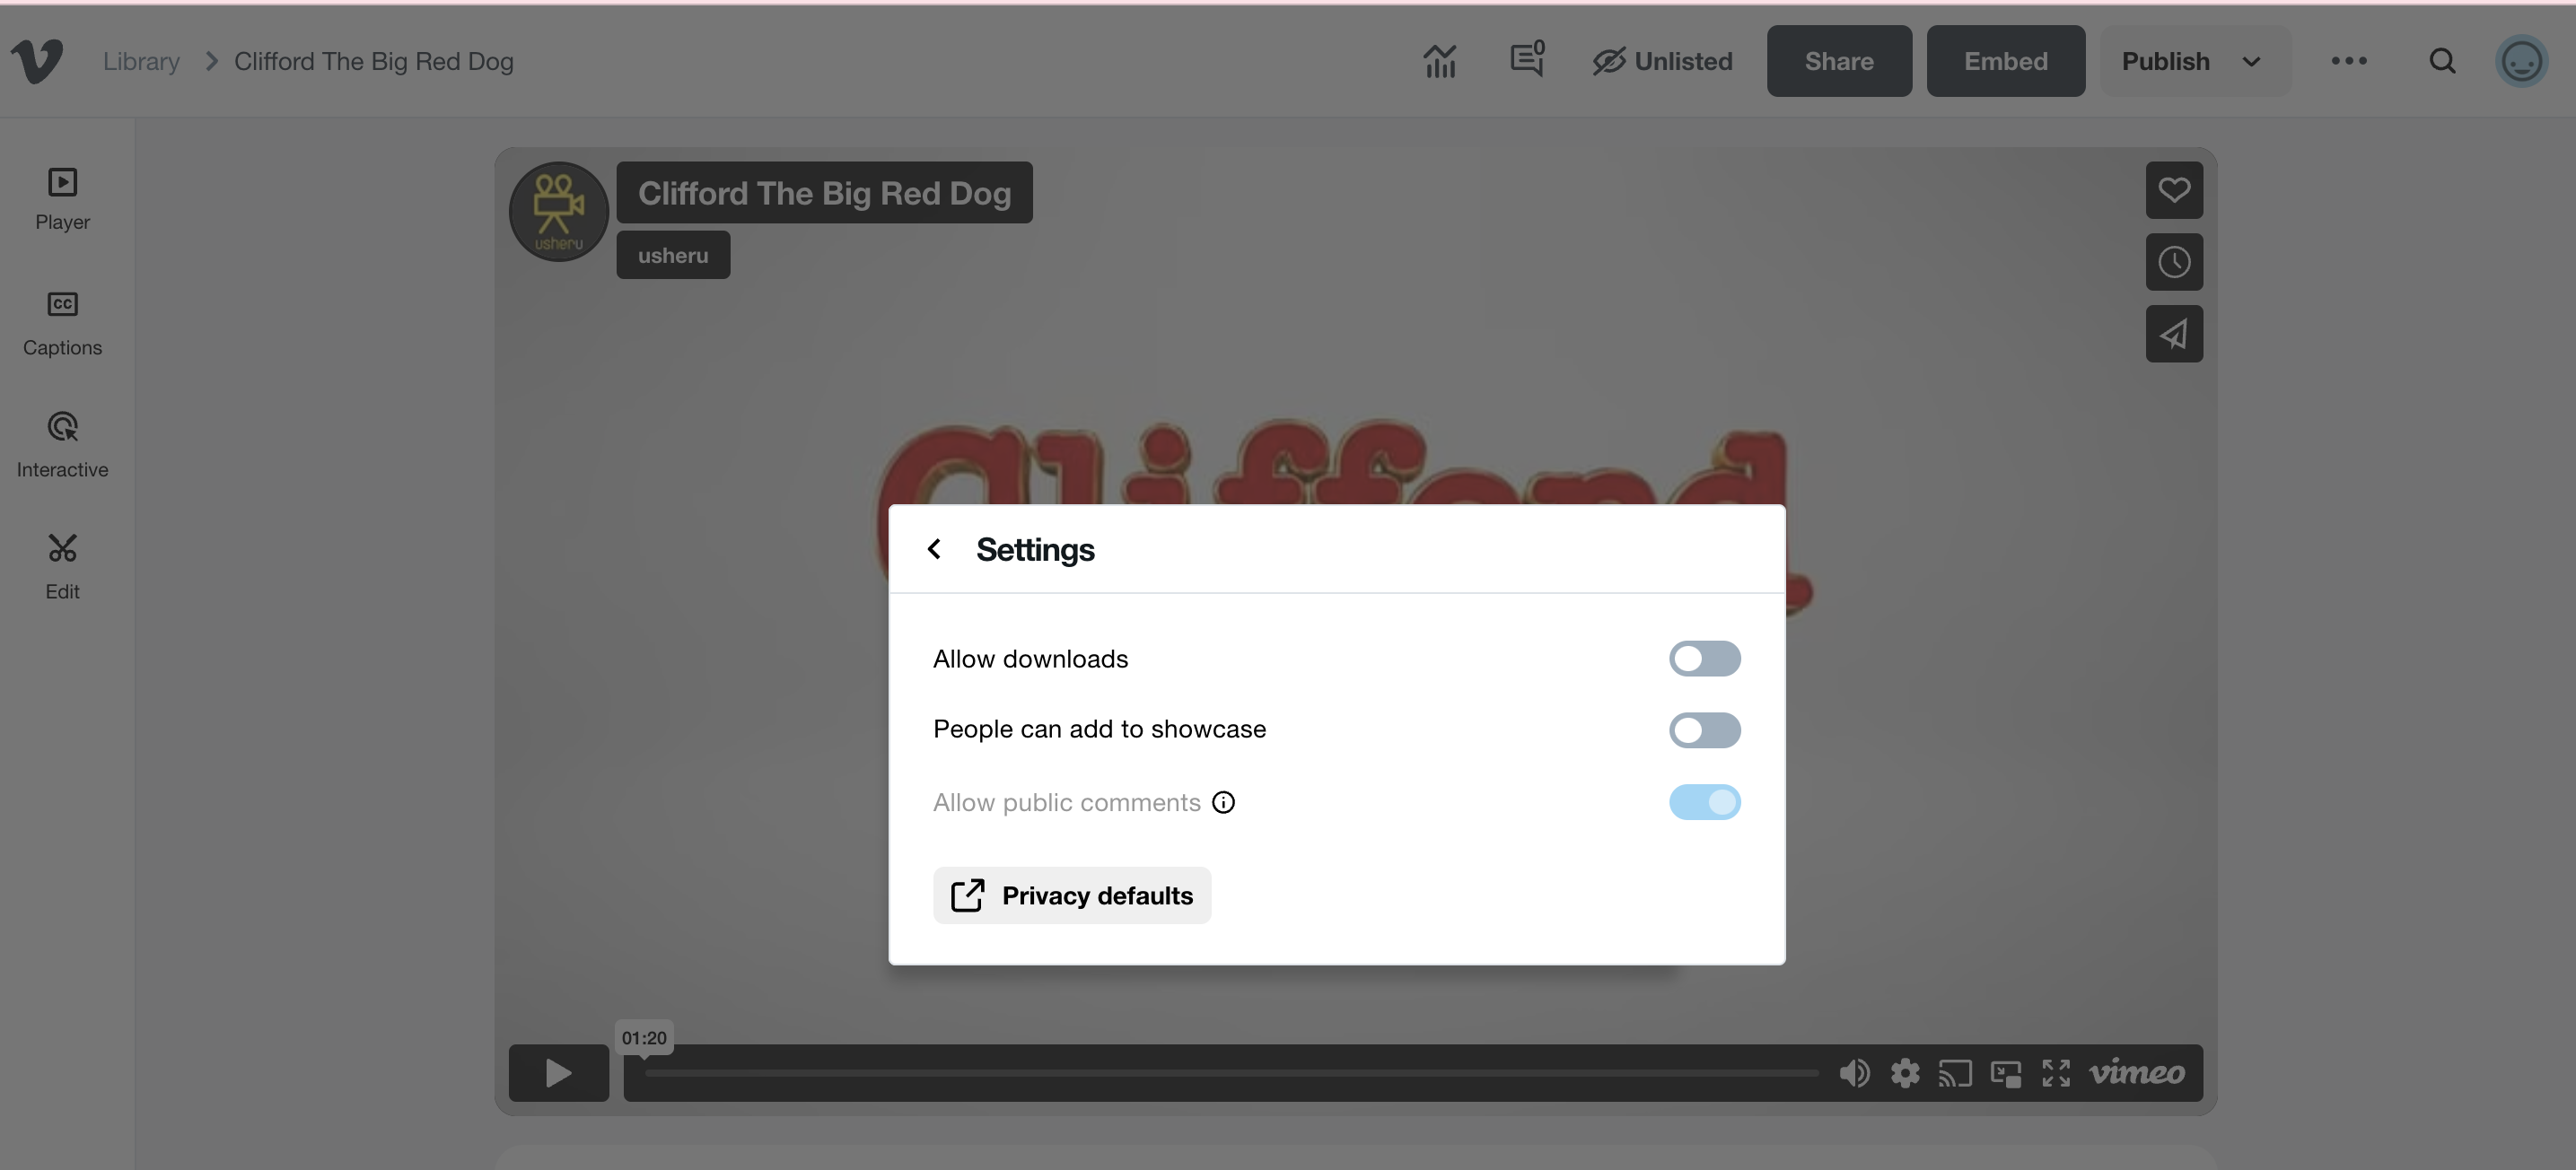The height and width of the screenshot is (1170, 2576).
Task: Toggle People can add to showcase
Action: point(1704,730)
